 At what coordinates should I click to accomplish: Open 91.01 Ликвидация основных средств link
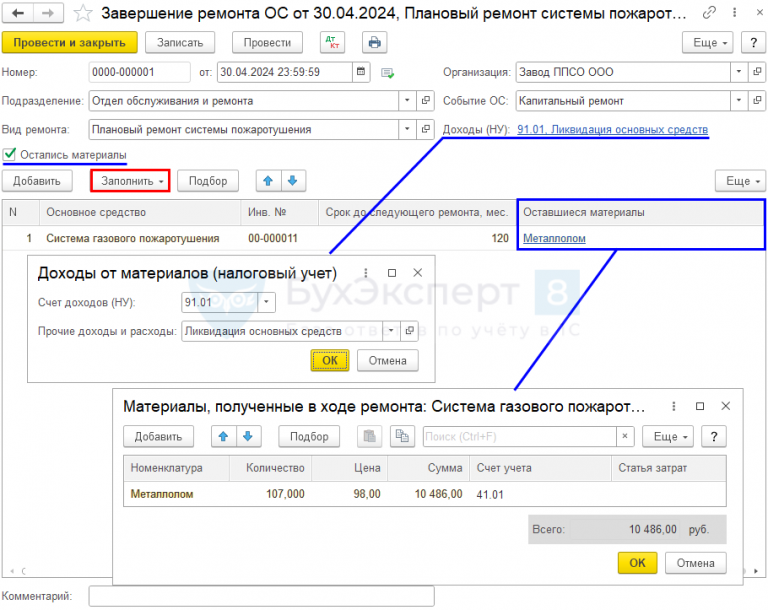(x=612, y=129)
